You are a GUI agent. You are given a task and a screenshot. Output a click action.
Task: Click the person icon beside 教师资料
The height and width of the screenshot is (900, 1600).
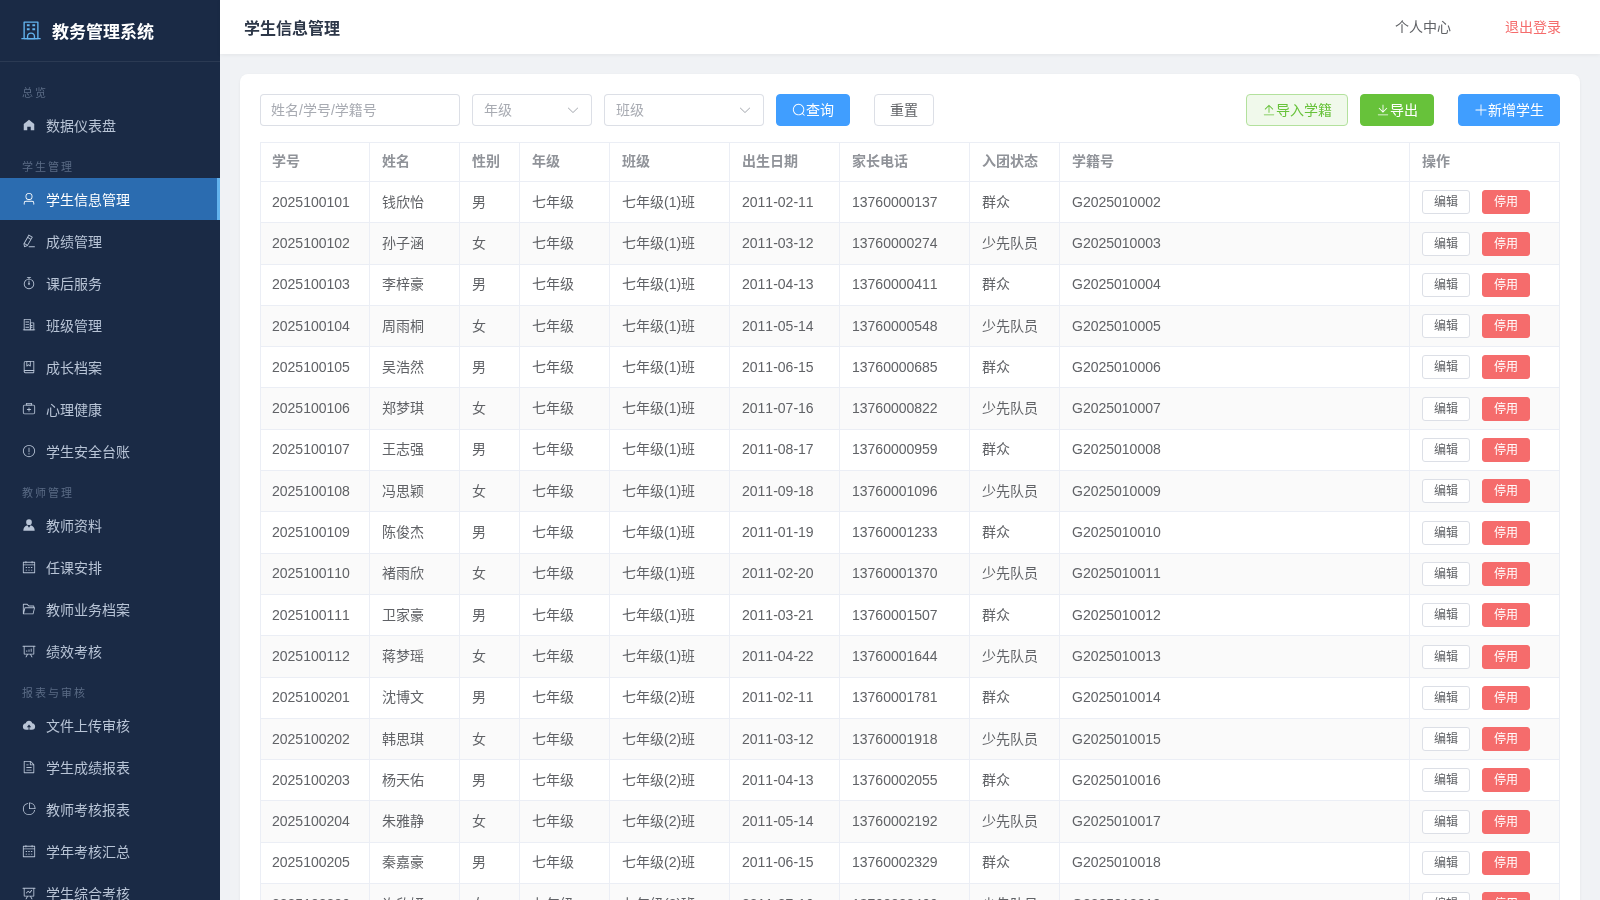point(29,526)
